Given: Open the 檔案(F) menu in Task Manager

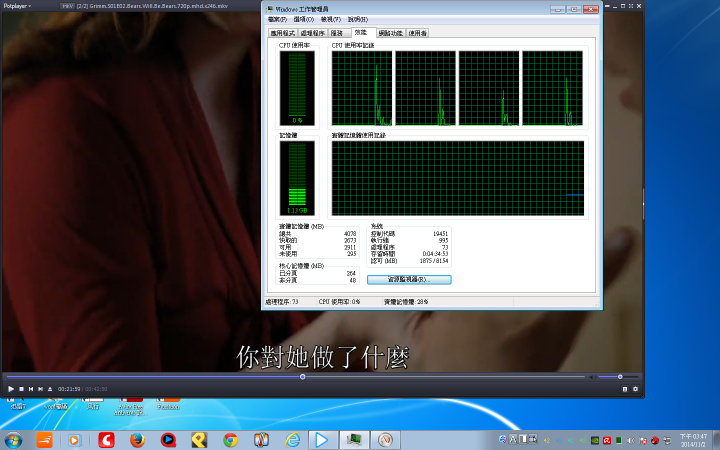Looking at the screenshot, I should point(277,19).
